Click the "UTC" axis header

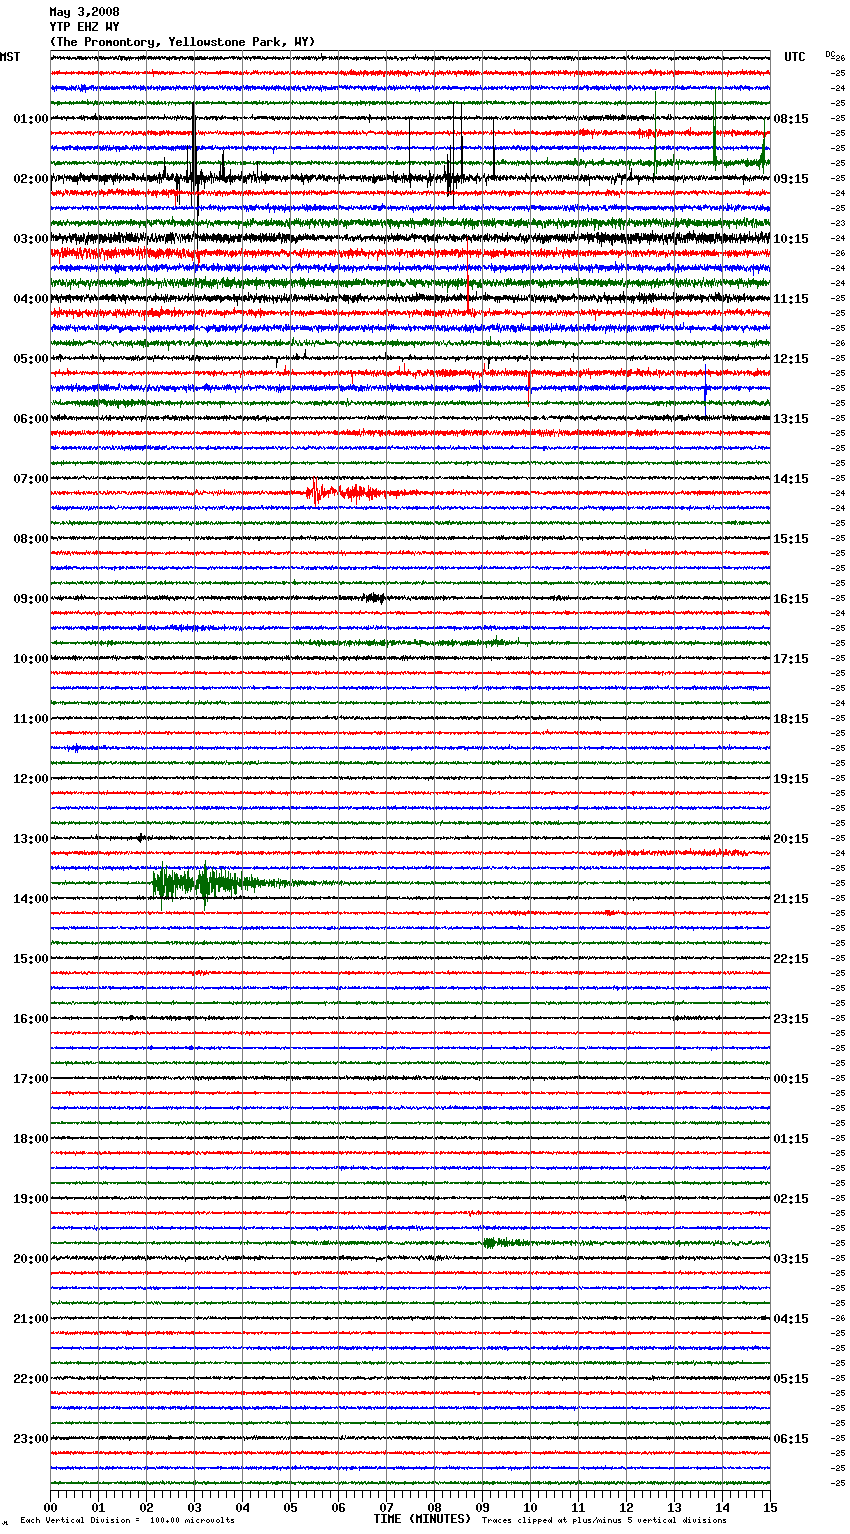(795, 57)
